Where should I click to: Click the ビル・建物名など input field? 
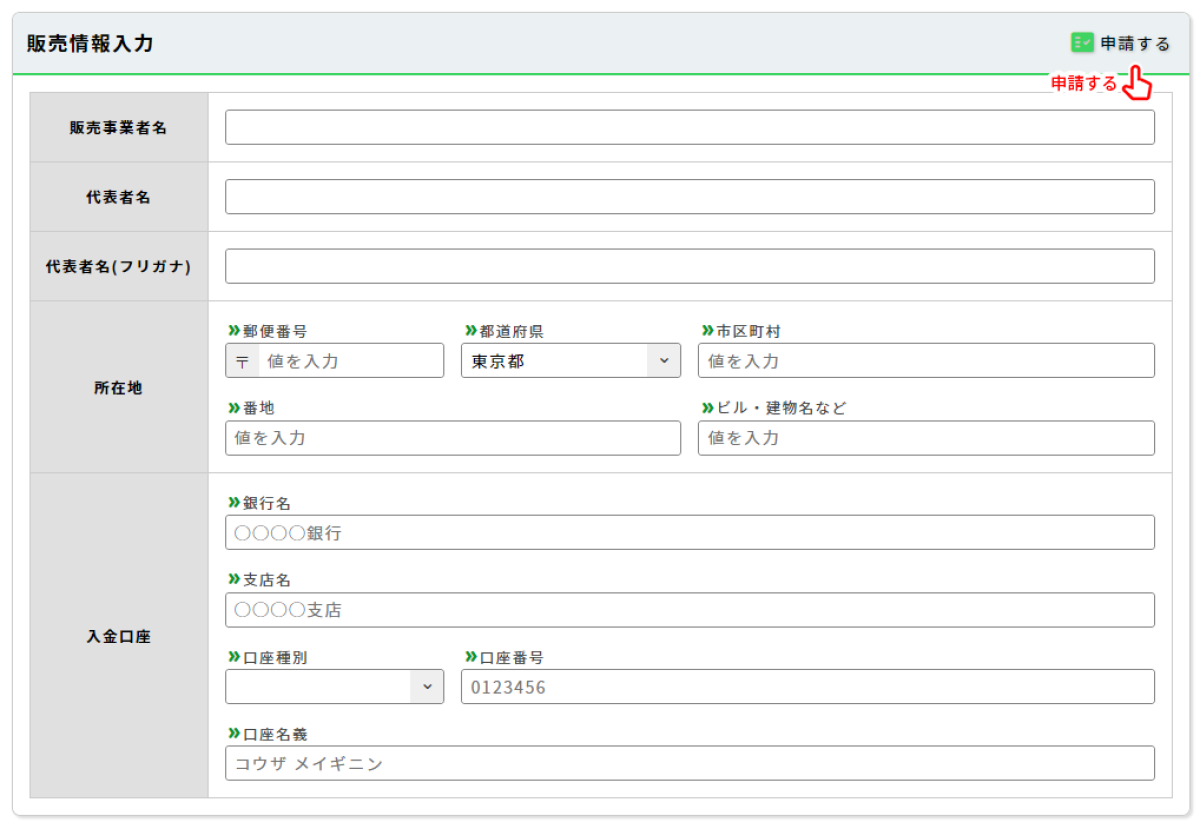click(x=925, y=438)
